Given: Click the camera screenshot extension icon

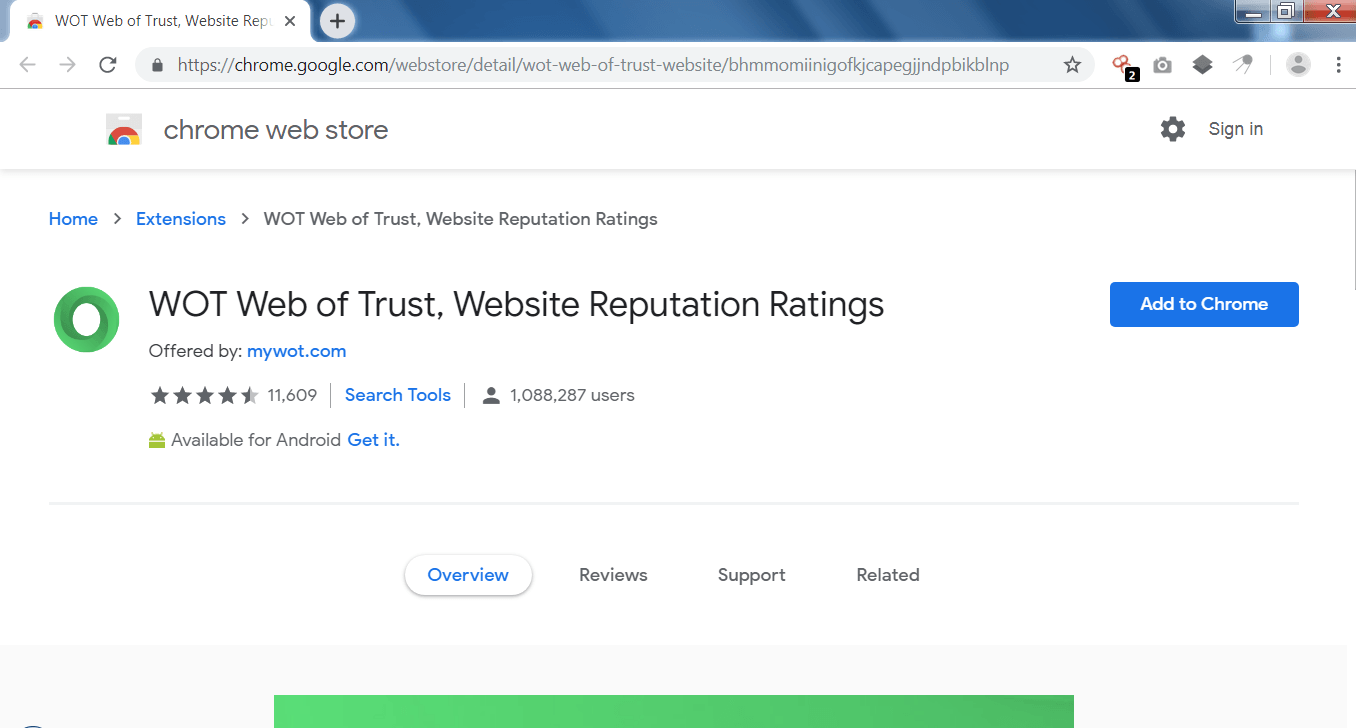Looking at the screenshot, I should click(1162, 65).
